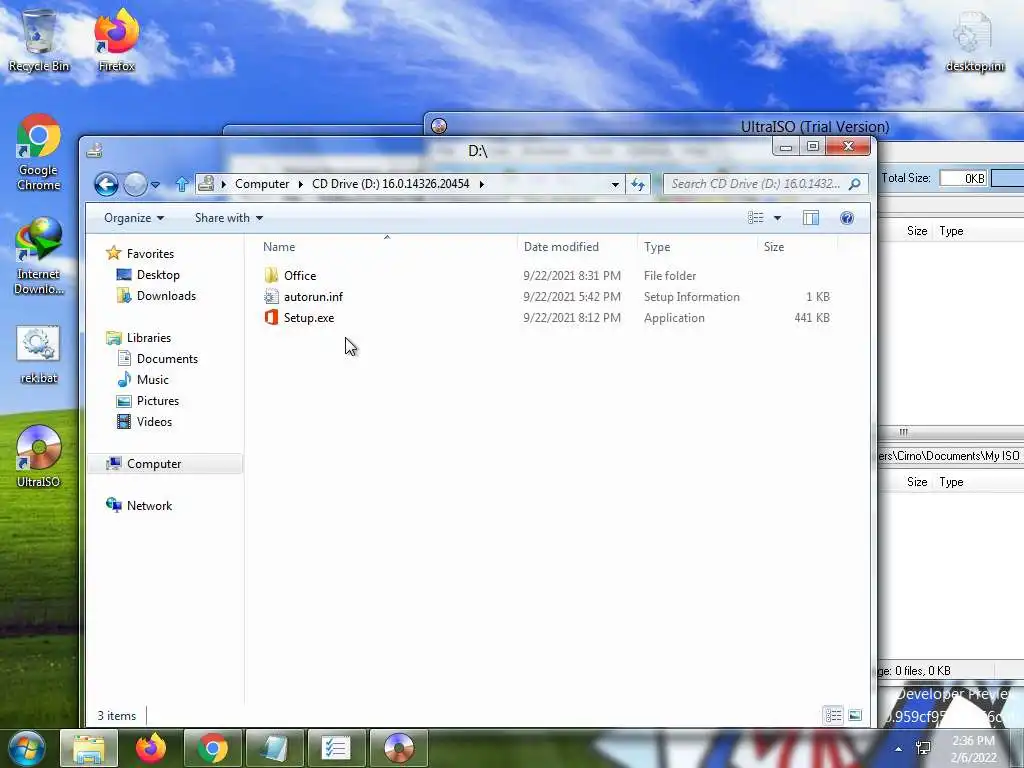Sort files by Date modified column
1024x768 pixels.
coord(561,247)
